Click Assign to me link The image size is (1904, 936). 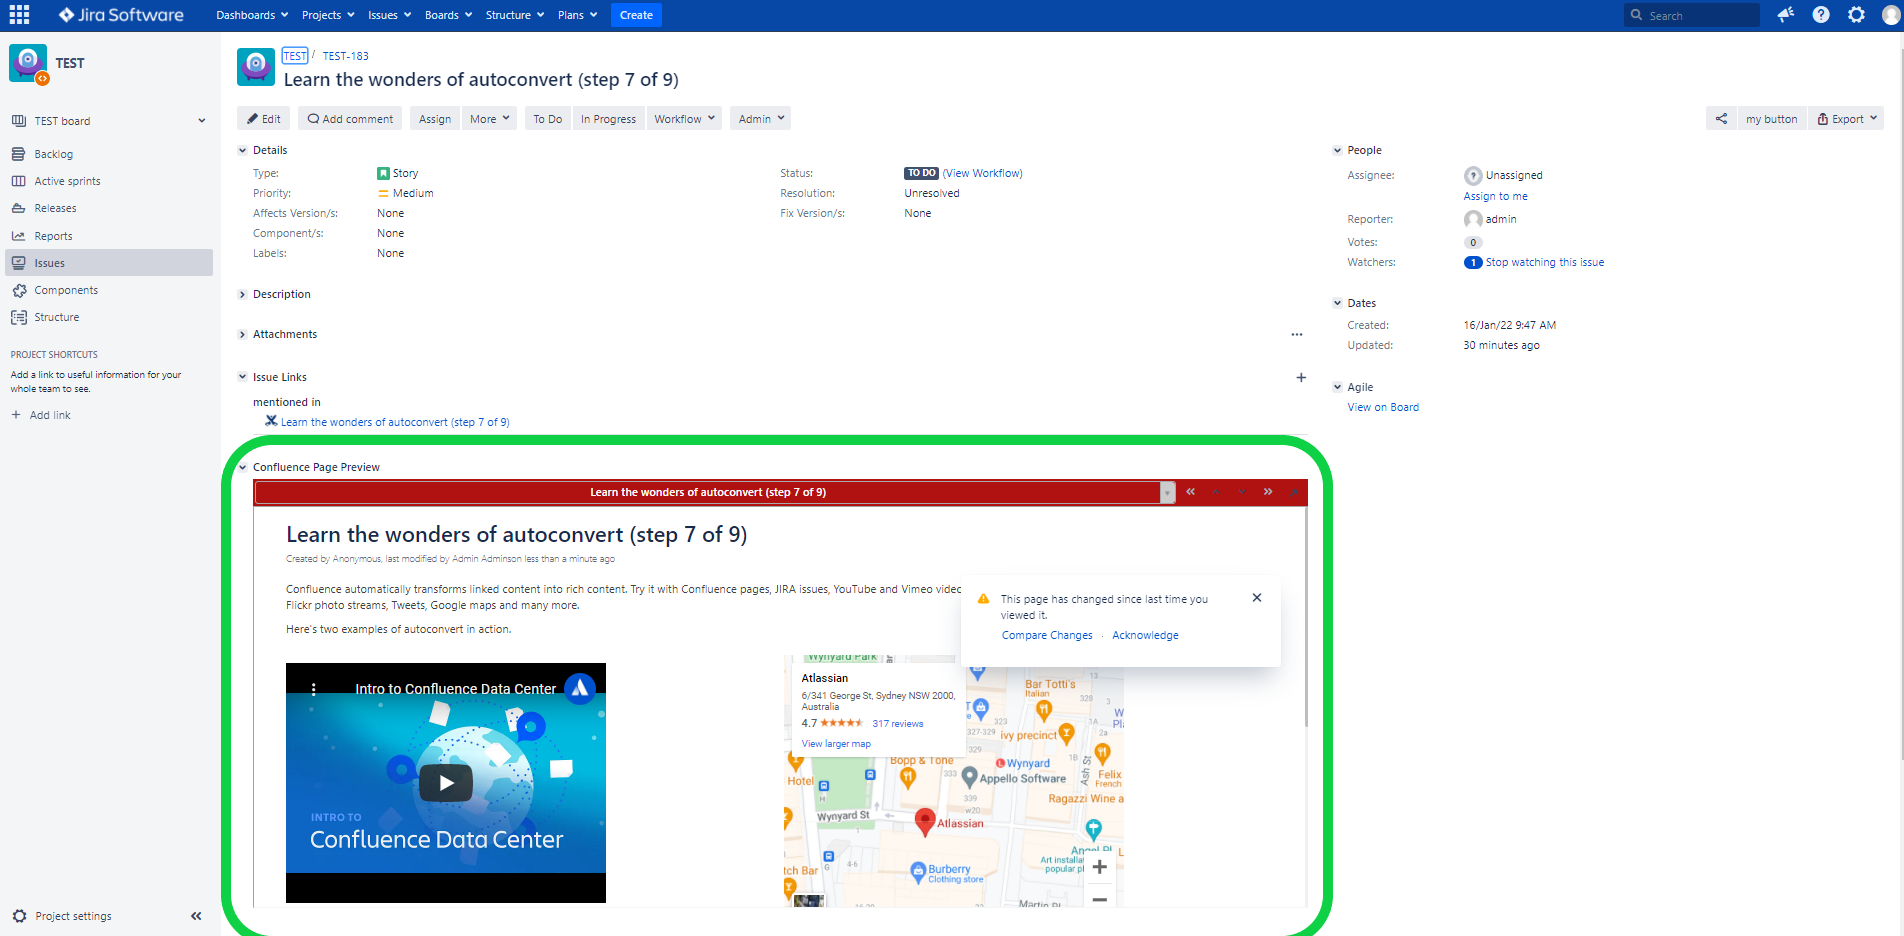(x=1495, y=196)
